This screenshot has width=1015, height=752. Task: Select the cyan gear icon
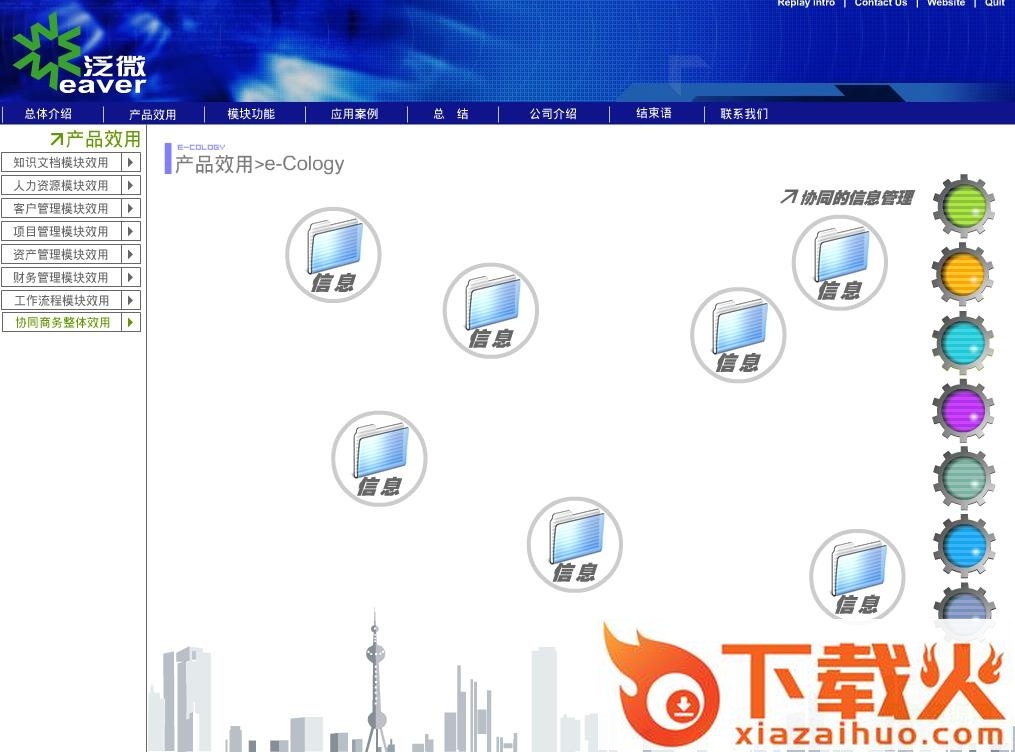(x=961, y=342)
